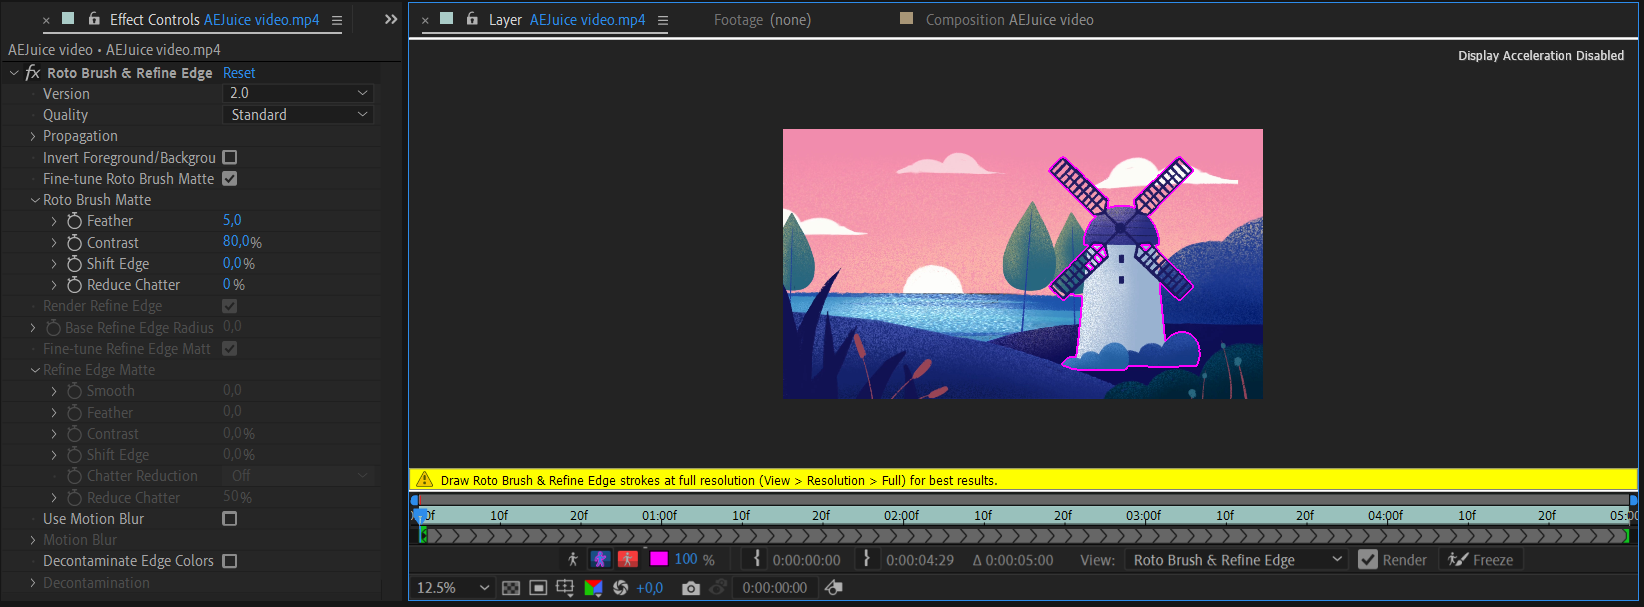Select the Effect Controls tab
Screen dimensions: 1644x607
tap(214, 19)
